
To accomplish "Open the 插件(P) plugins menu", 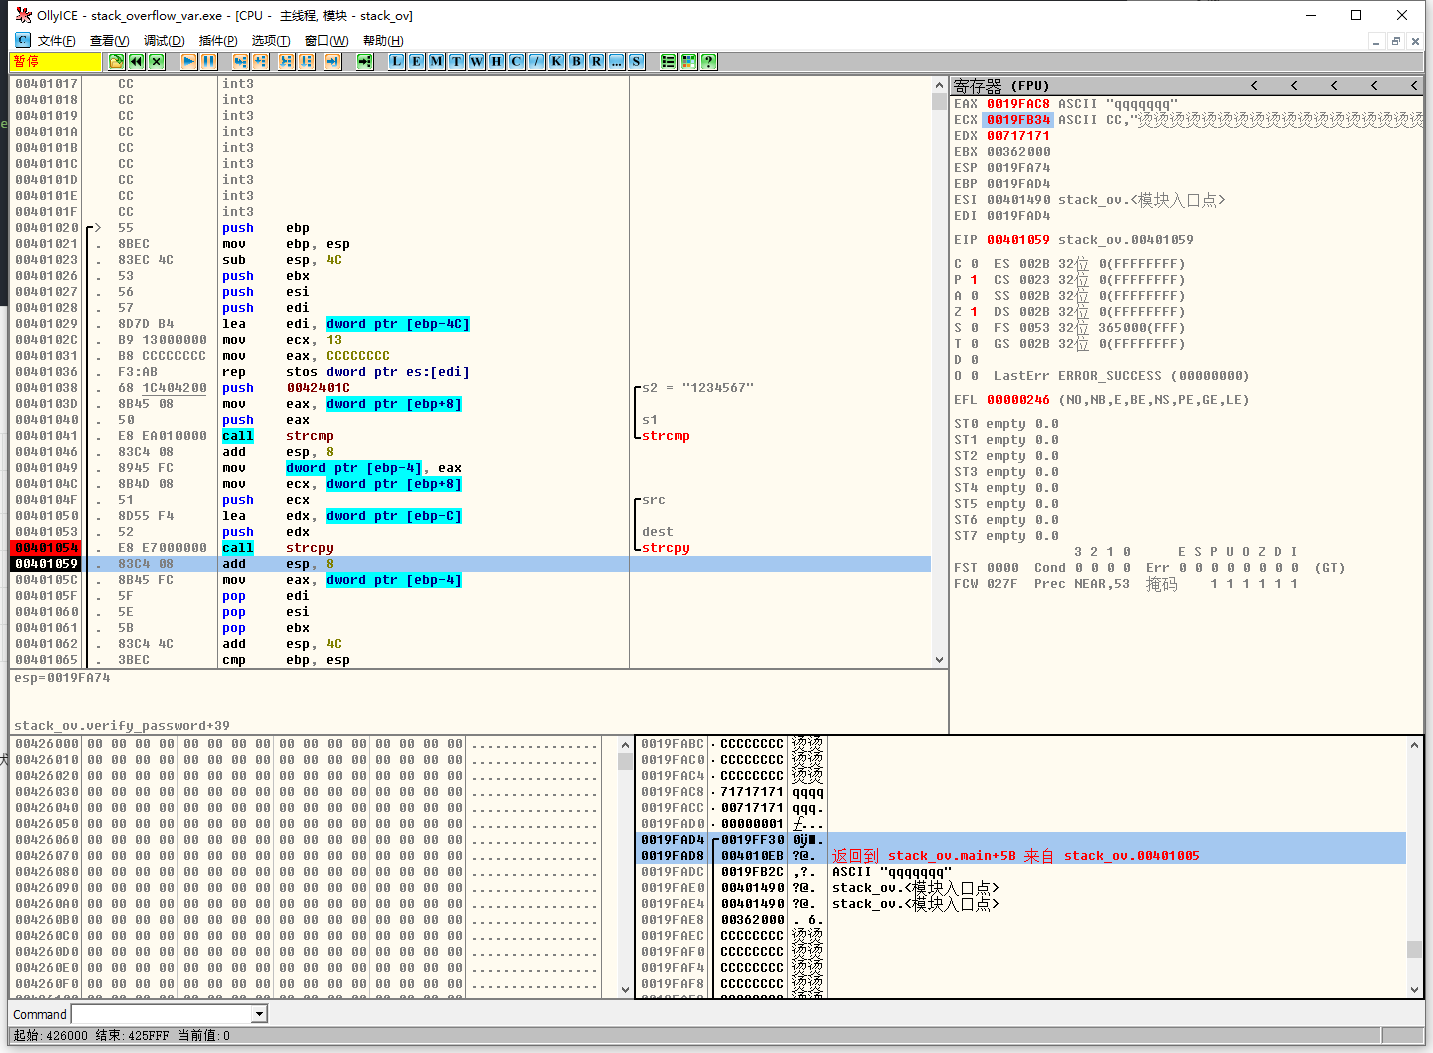I will coord(218,41).
